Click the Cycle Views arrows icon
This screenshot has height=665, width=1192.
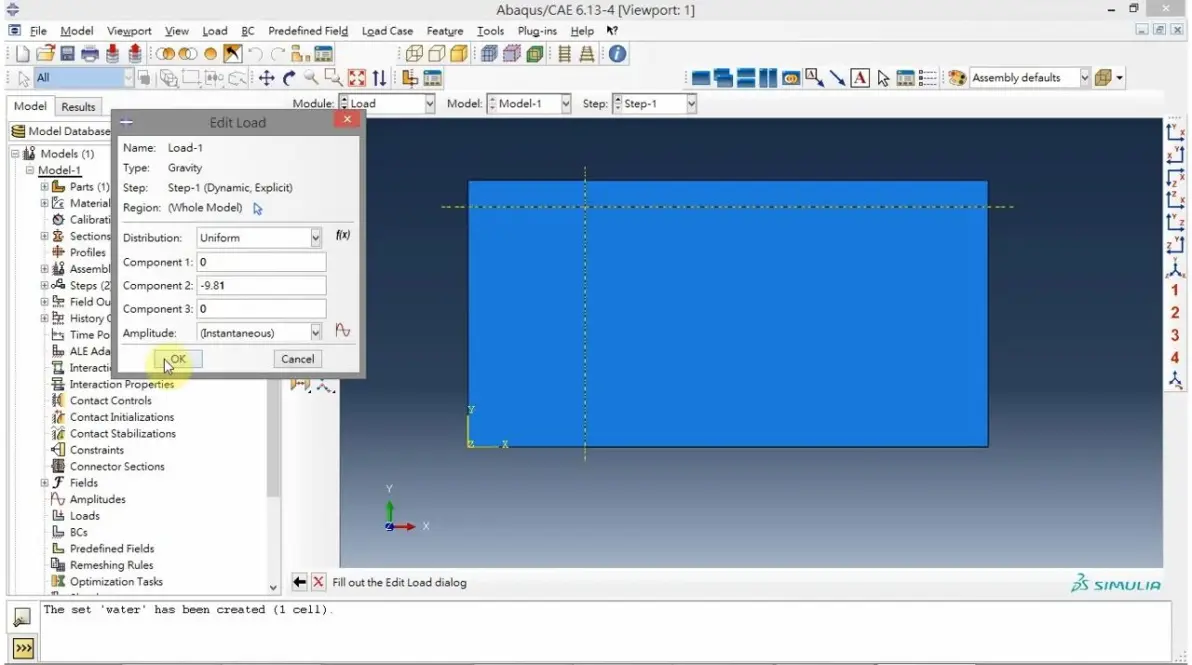point(379,78)
